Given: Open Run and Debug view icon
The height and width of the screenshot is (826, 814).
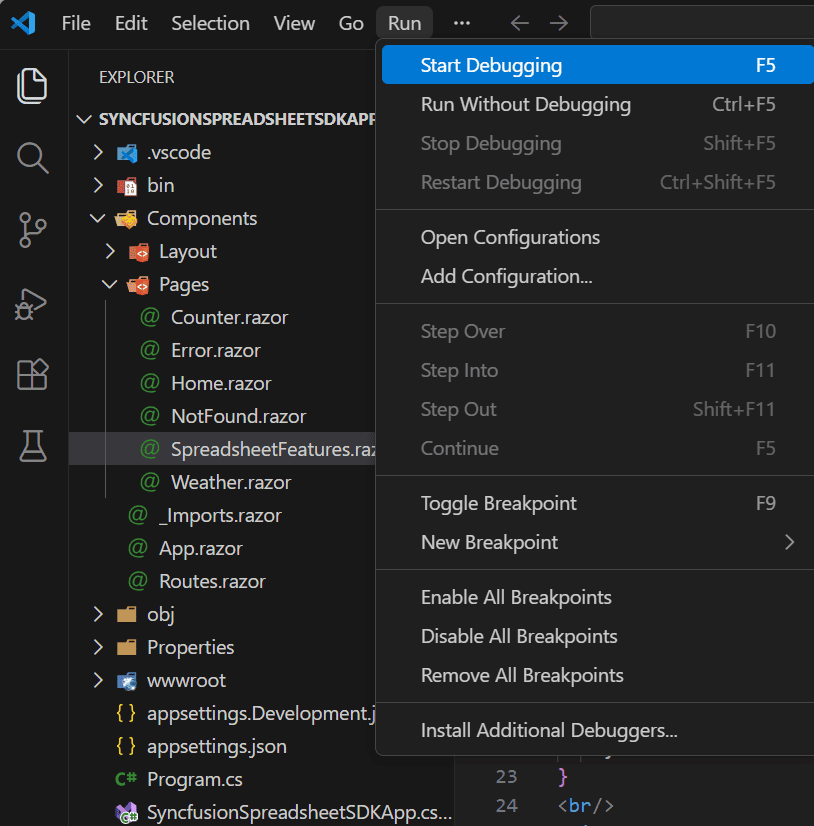Looking at the screenshot, I should (x=33, y=303).
